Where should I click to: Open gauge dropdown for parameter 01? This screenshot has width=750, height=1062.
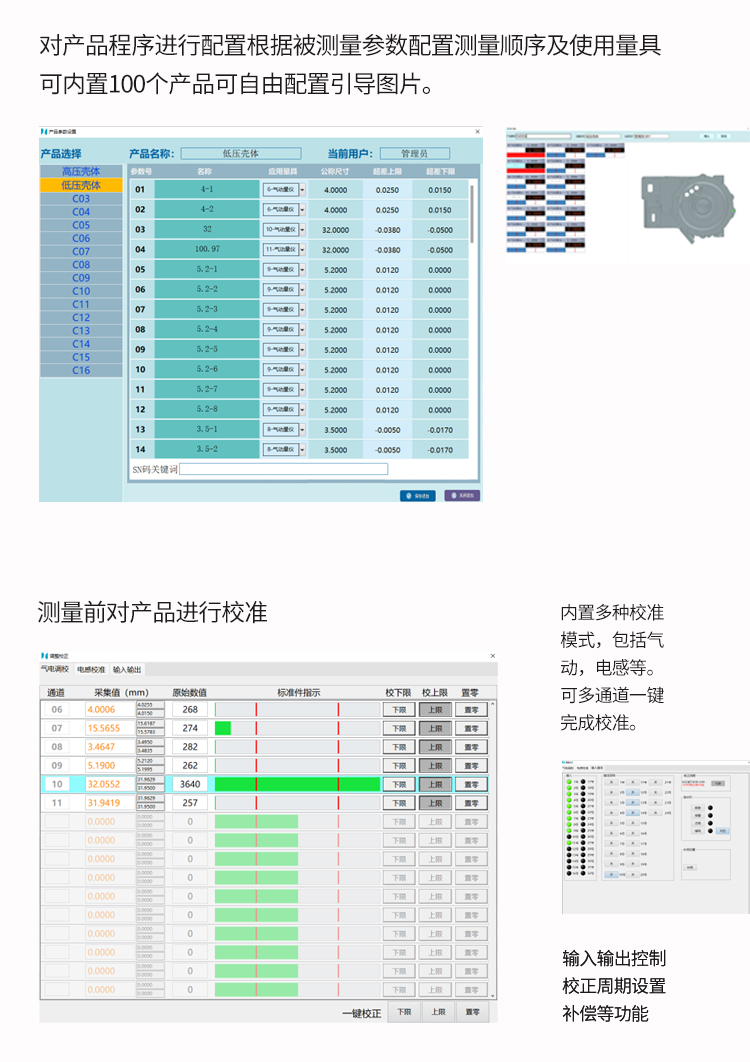pos(302,190)
